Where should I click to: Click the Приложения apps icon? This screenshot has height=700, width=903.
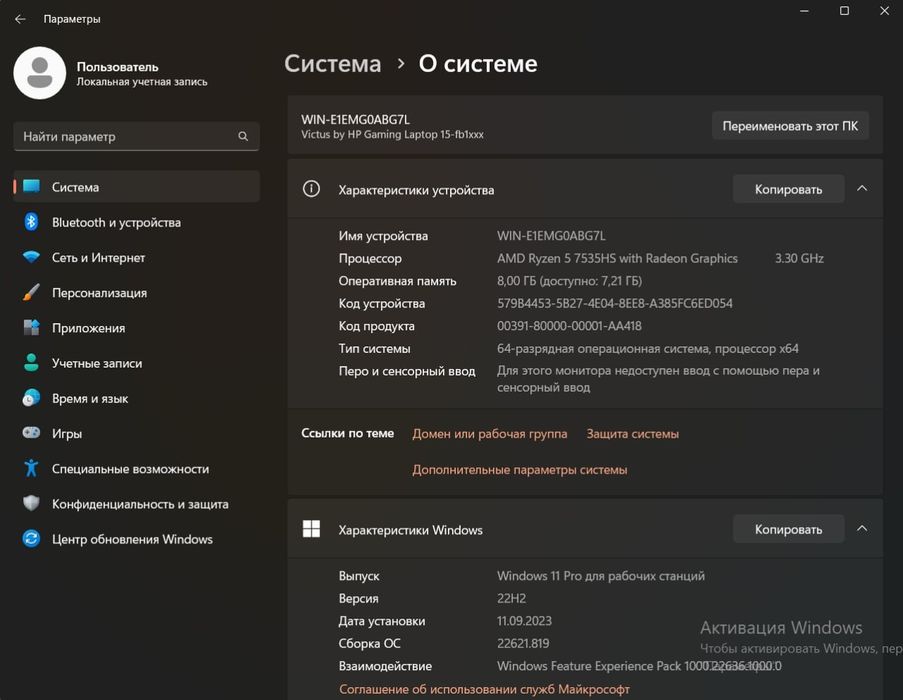[x=31, y=328]
